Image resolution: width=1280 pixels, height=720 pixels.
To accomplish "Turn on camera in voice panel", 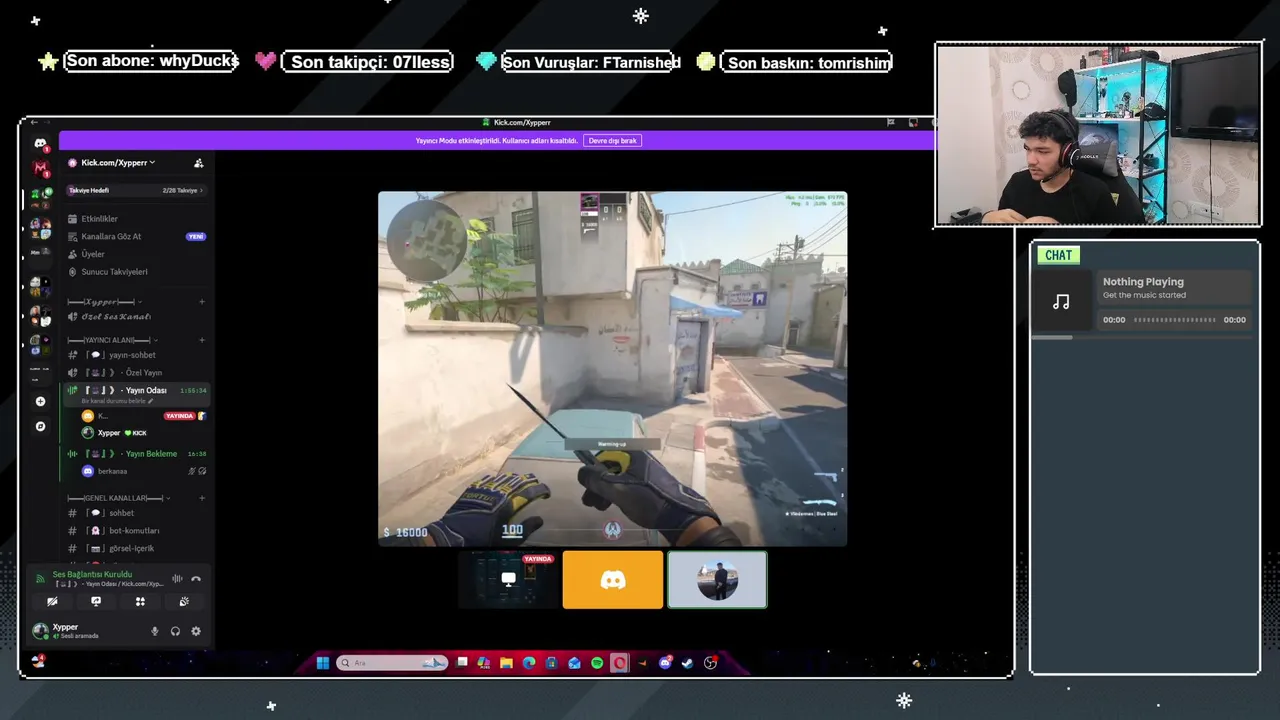I will pos(52,602).
